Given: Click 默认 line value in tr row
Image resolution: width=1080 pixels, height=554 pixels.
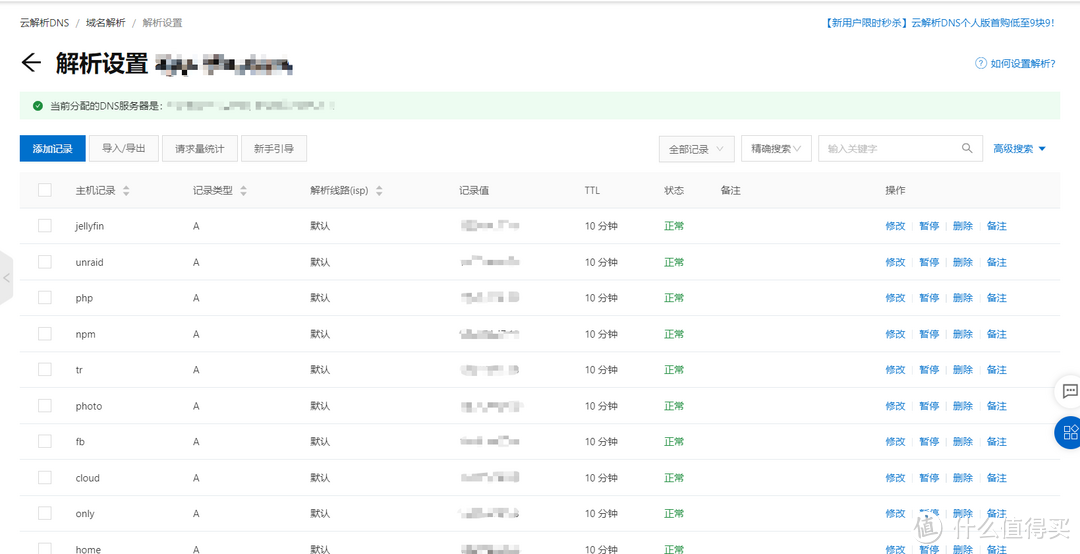Looking at the screenshot, I should tap(320, 369).
